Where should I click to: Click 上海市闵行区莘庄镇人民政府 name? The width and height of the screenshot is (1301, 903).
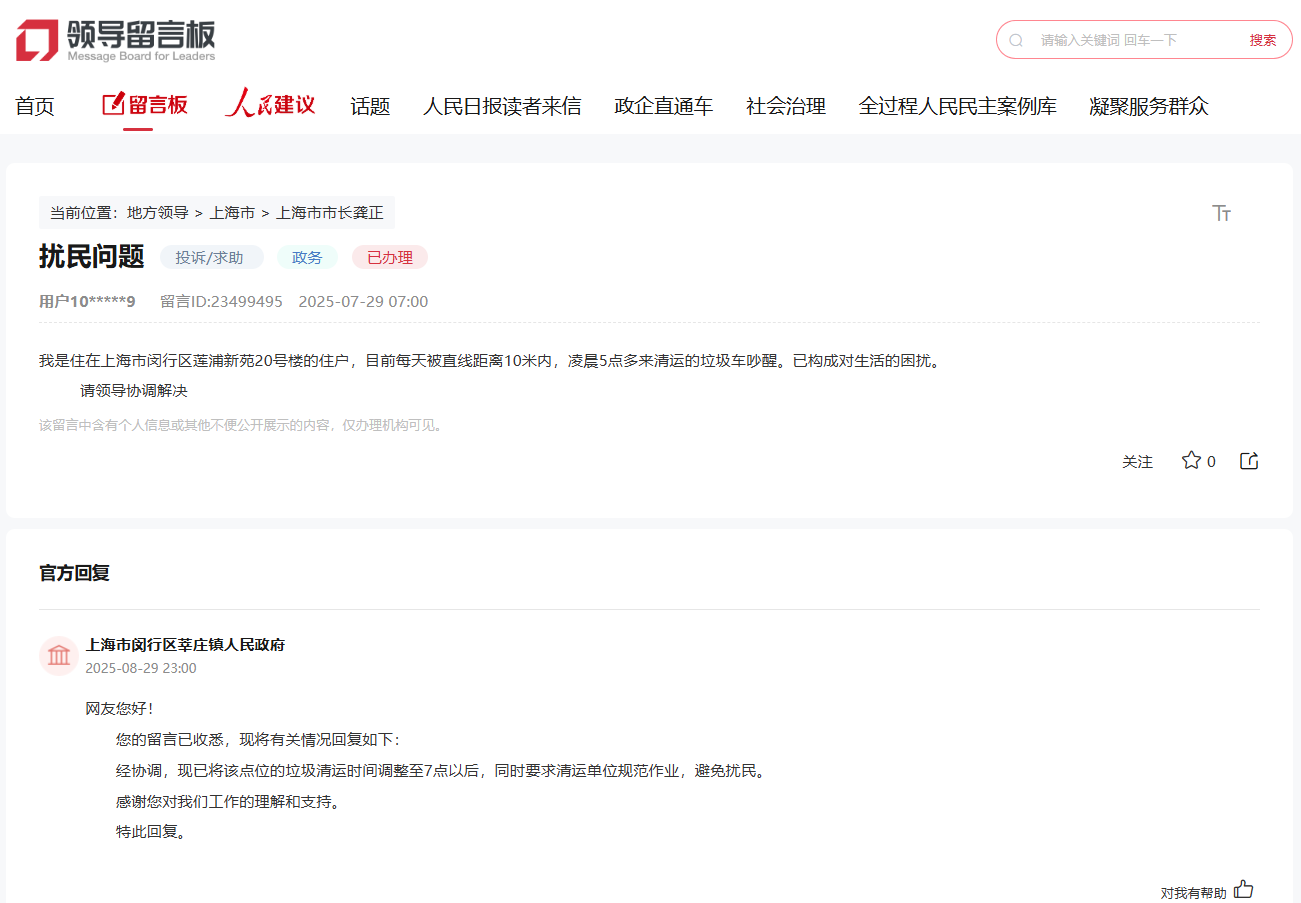[185, 645]
